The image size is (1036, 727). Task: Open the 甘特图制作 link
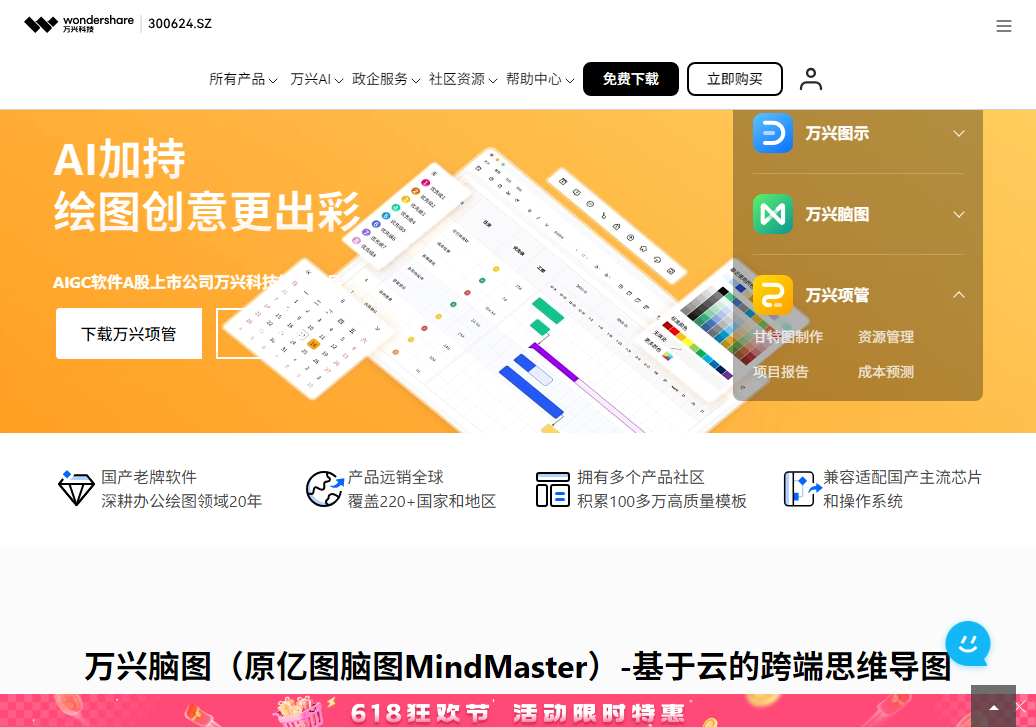coord(788,337)
